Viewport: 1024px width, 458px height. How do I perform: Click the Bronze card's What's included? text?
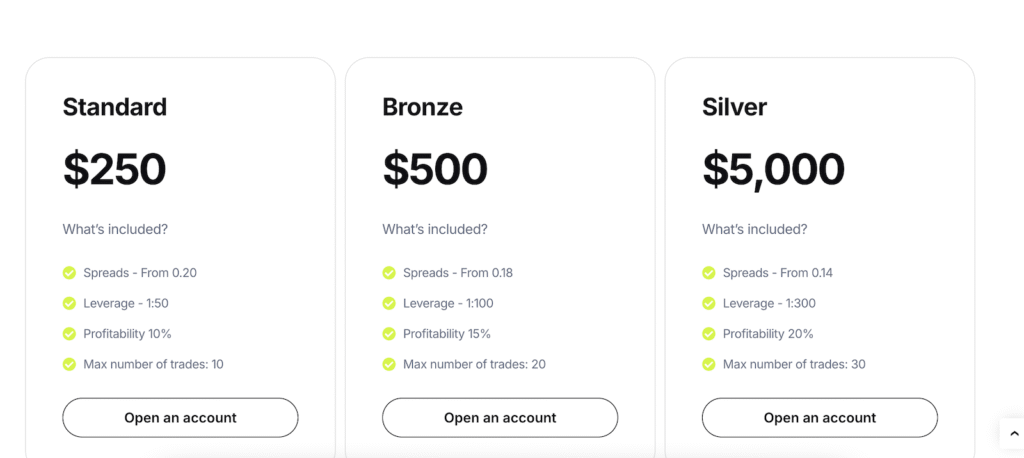coord(435,229)
